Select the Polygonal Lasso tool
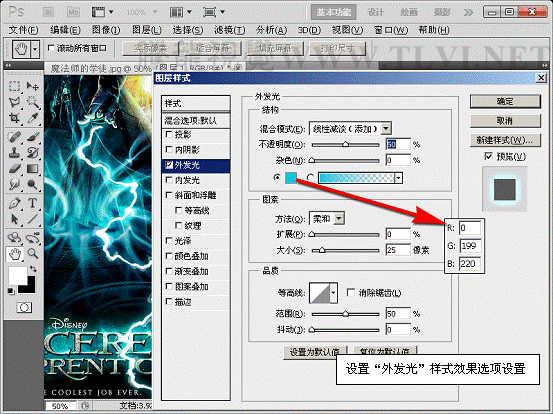Viewport: 553px width, 414px height. coord(14,102)
